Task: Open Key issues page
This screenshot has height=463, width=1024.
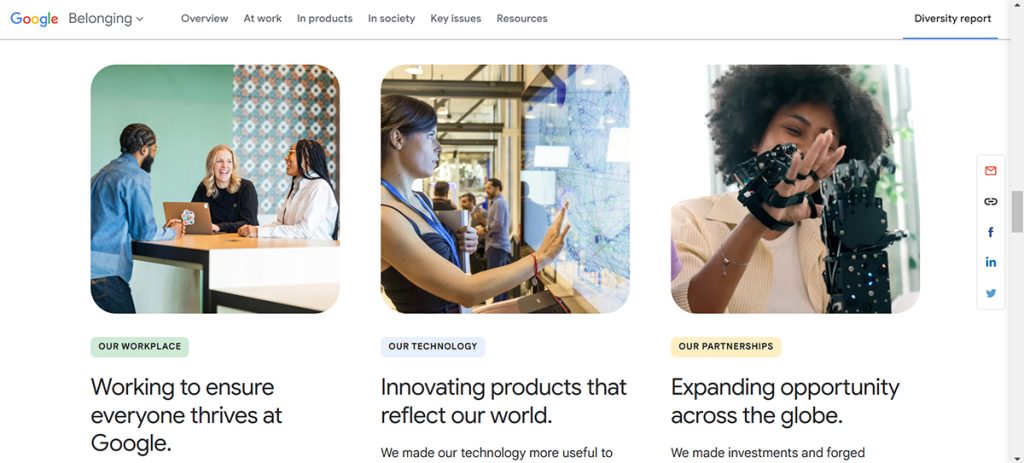Action: point(455,19)
